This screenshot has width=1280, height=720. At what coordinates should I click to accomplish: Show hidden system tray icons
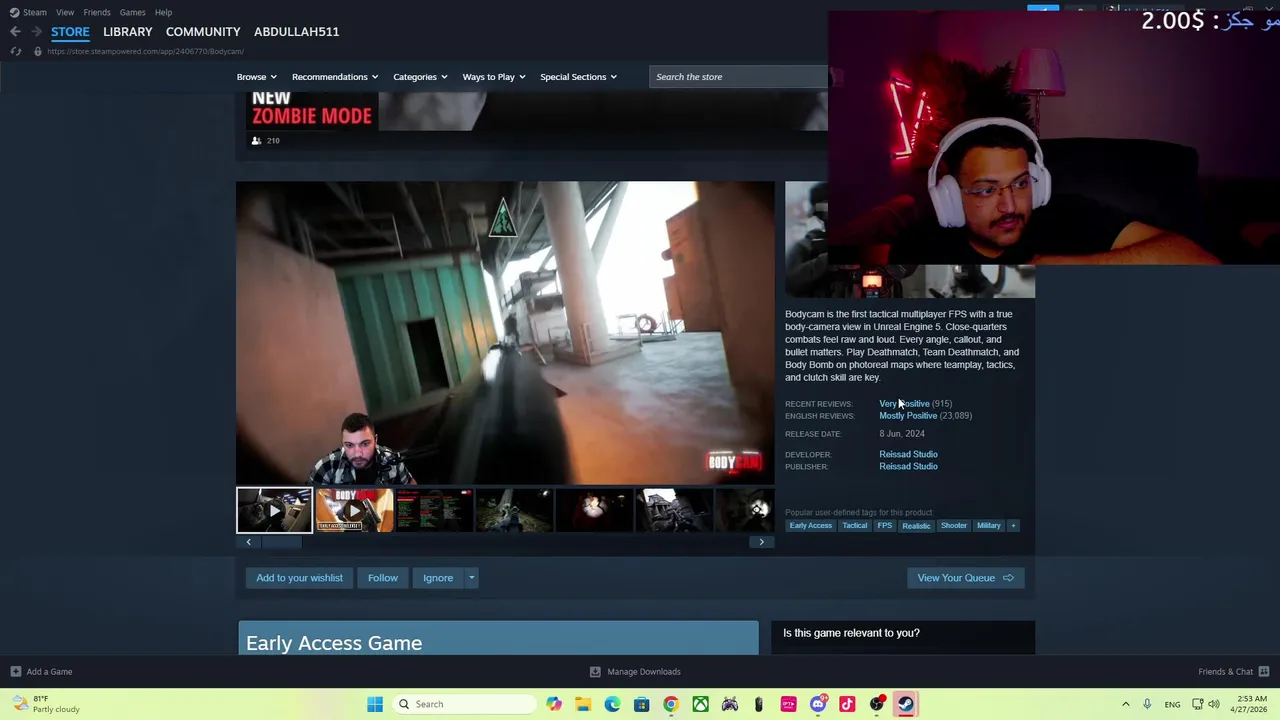(1125, 704)
